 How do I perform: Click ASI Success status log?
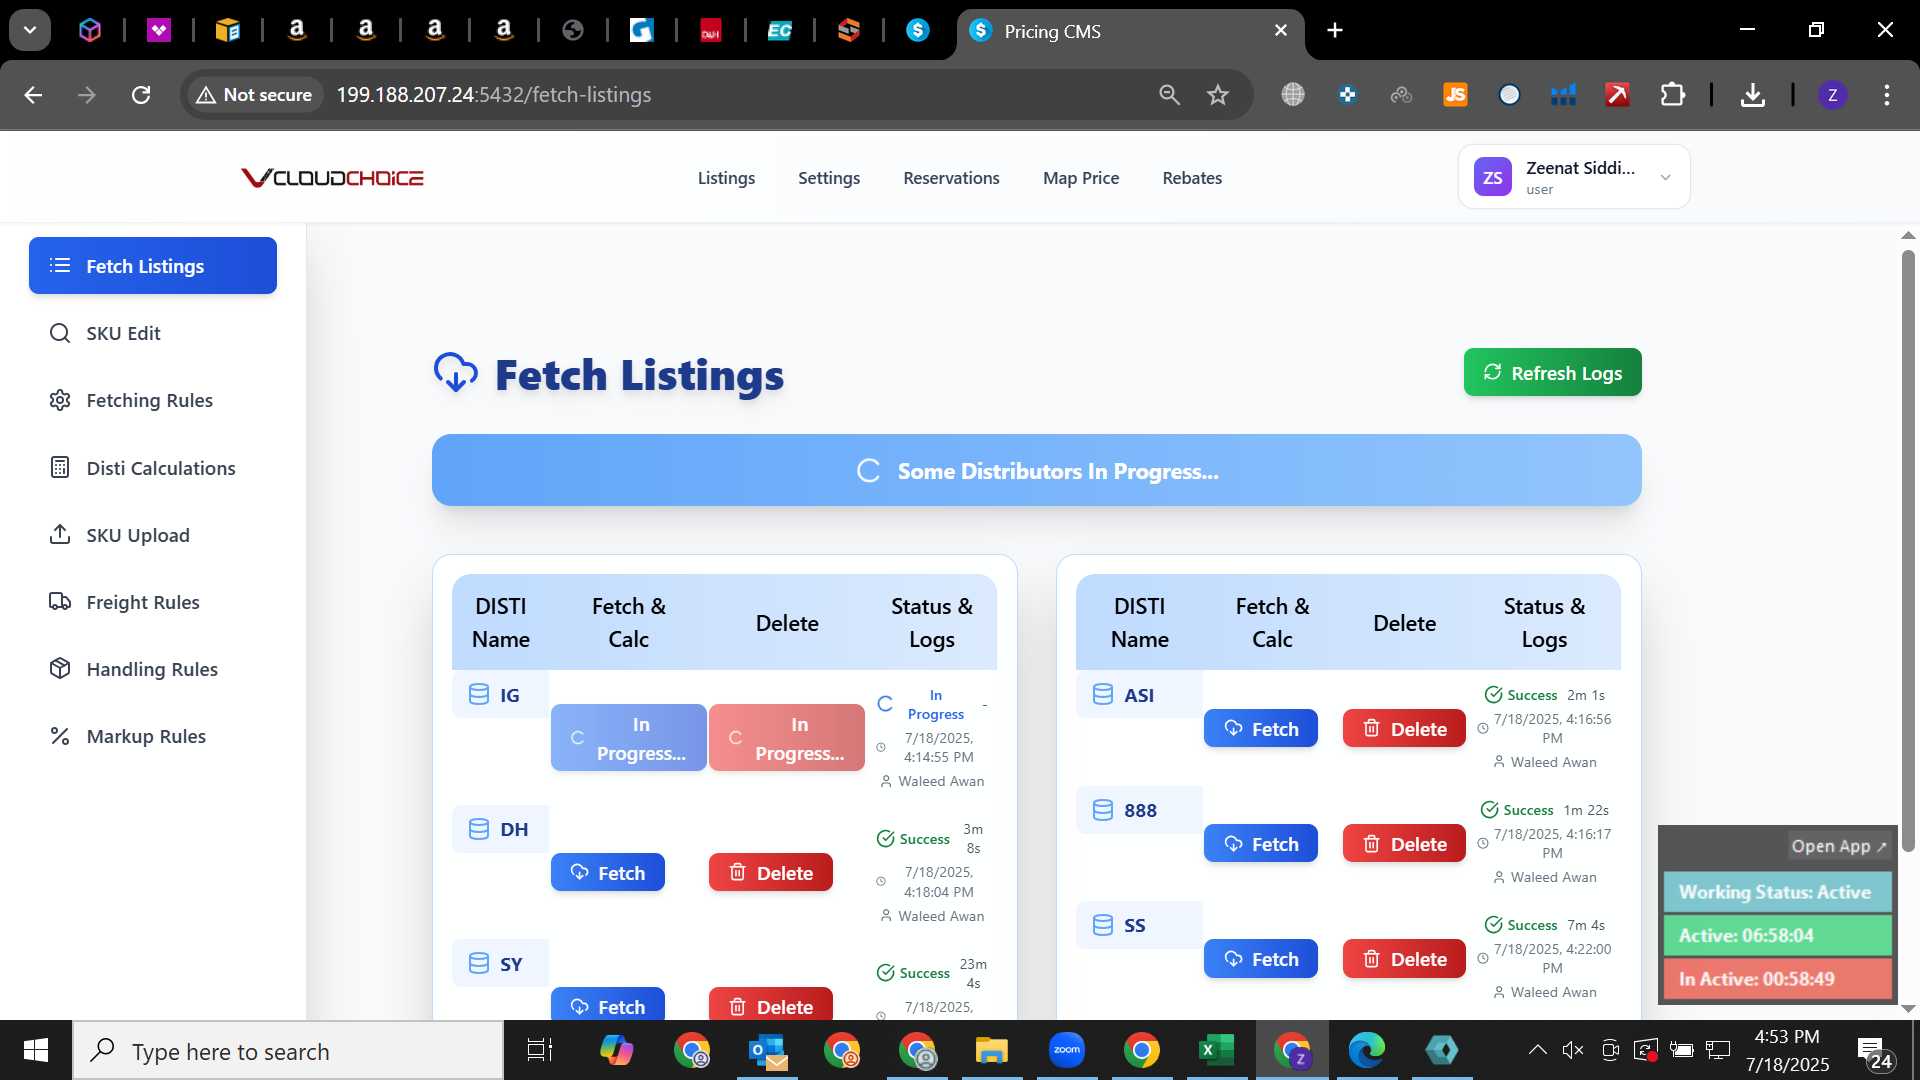pos(1521,695)
